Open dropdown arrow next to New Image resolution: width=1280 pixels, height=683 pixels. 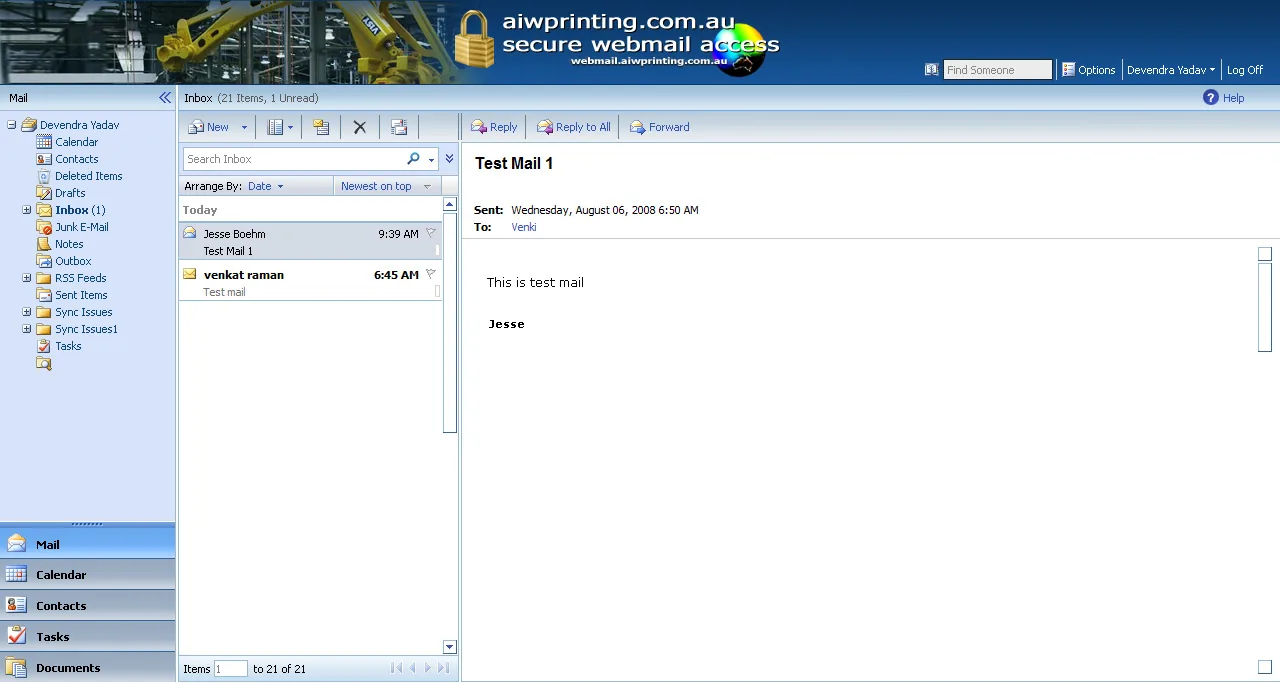(x=244, y=128)
